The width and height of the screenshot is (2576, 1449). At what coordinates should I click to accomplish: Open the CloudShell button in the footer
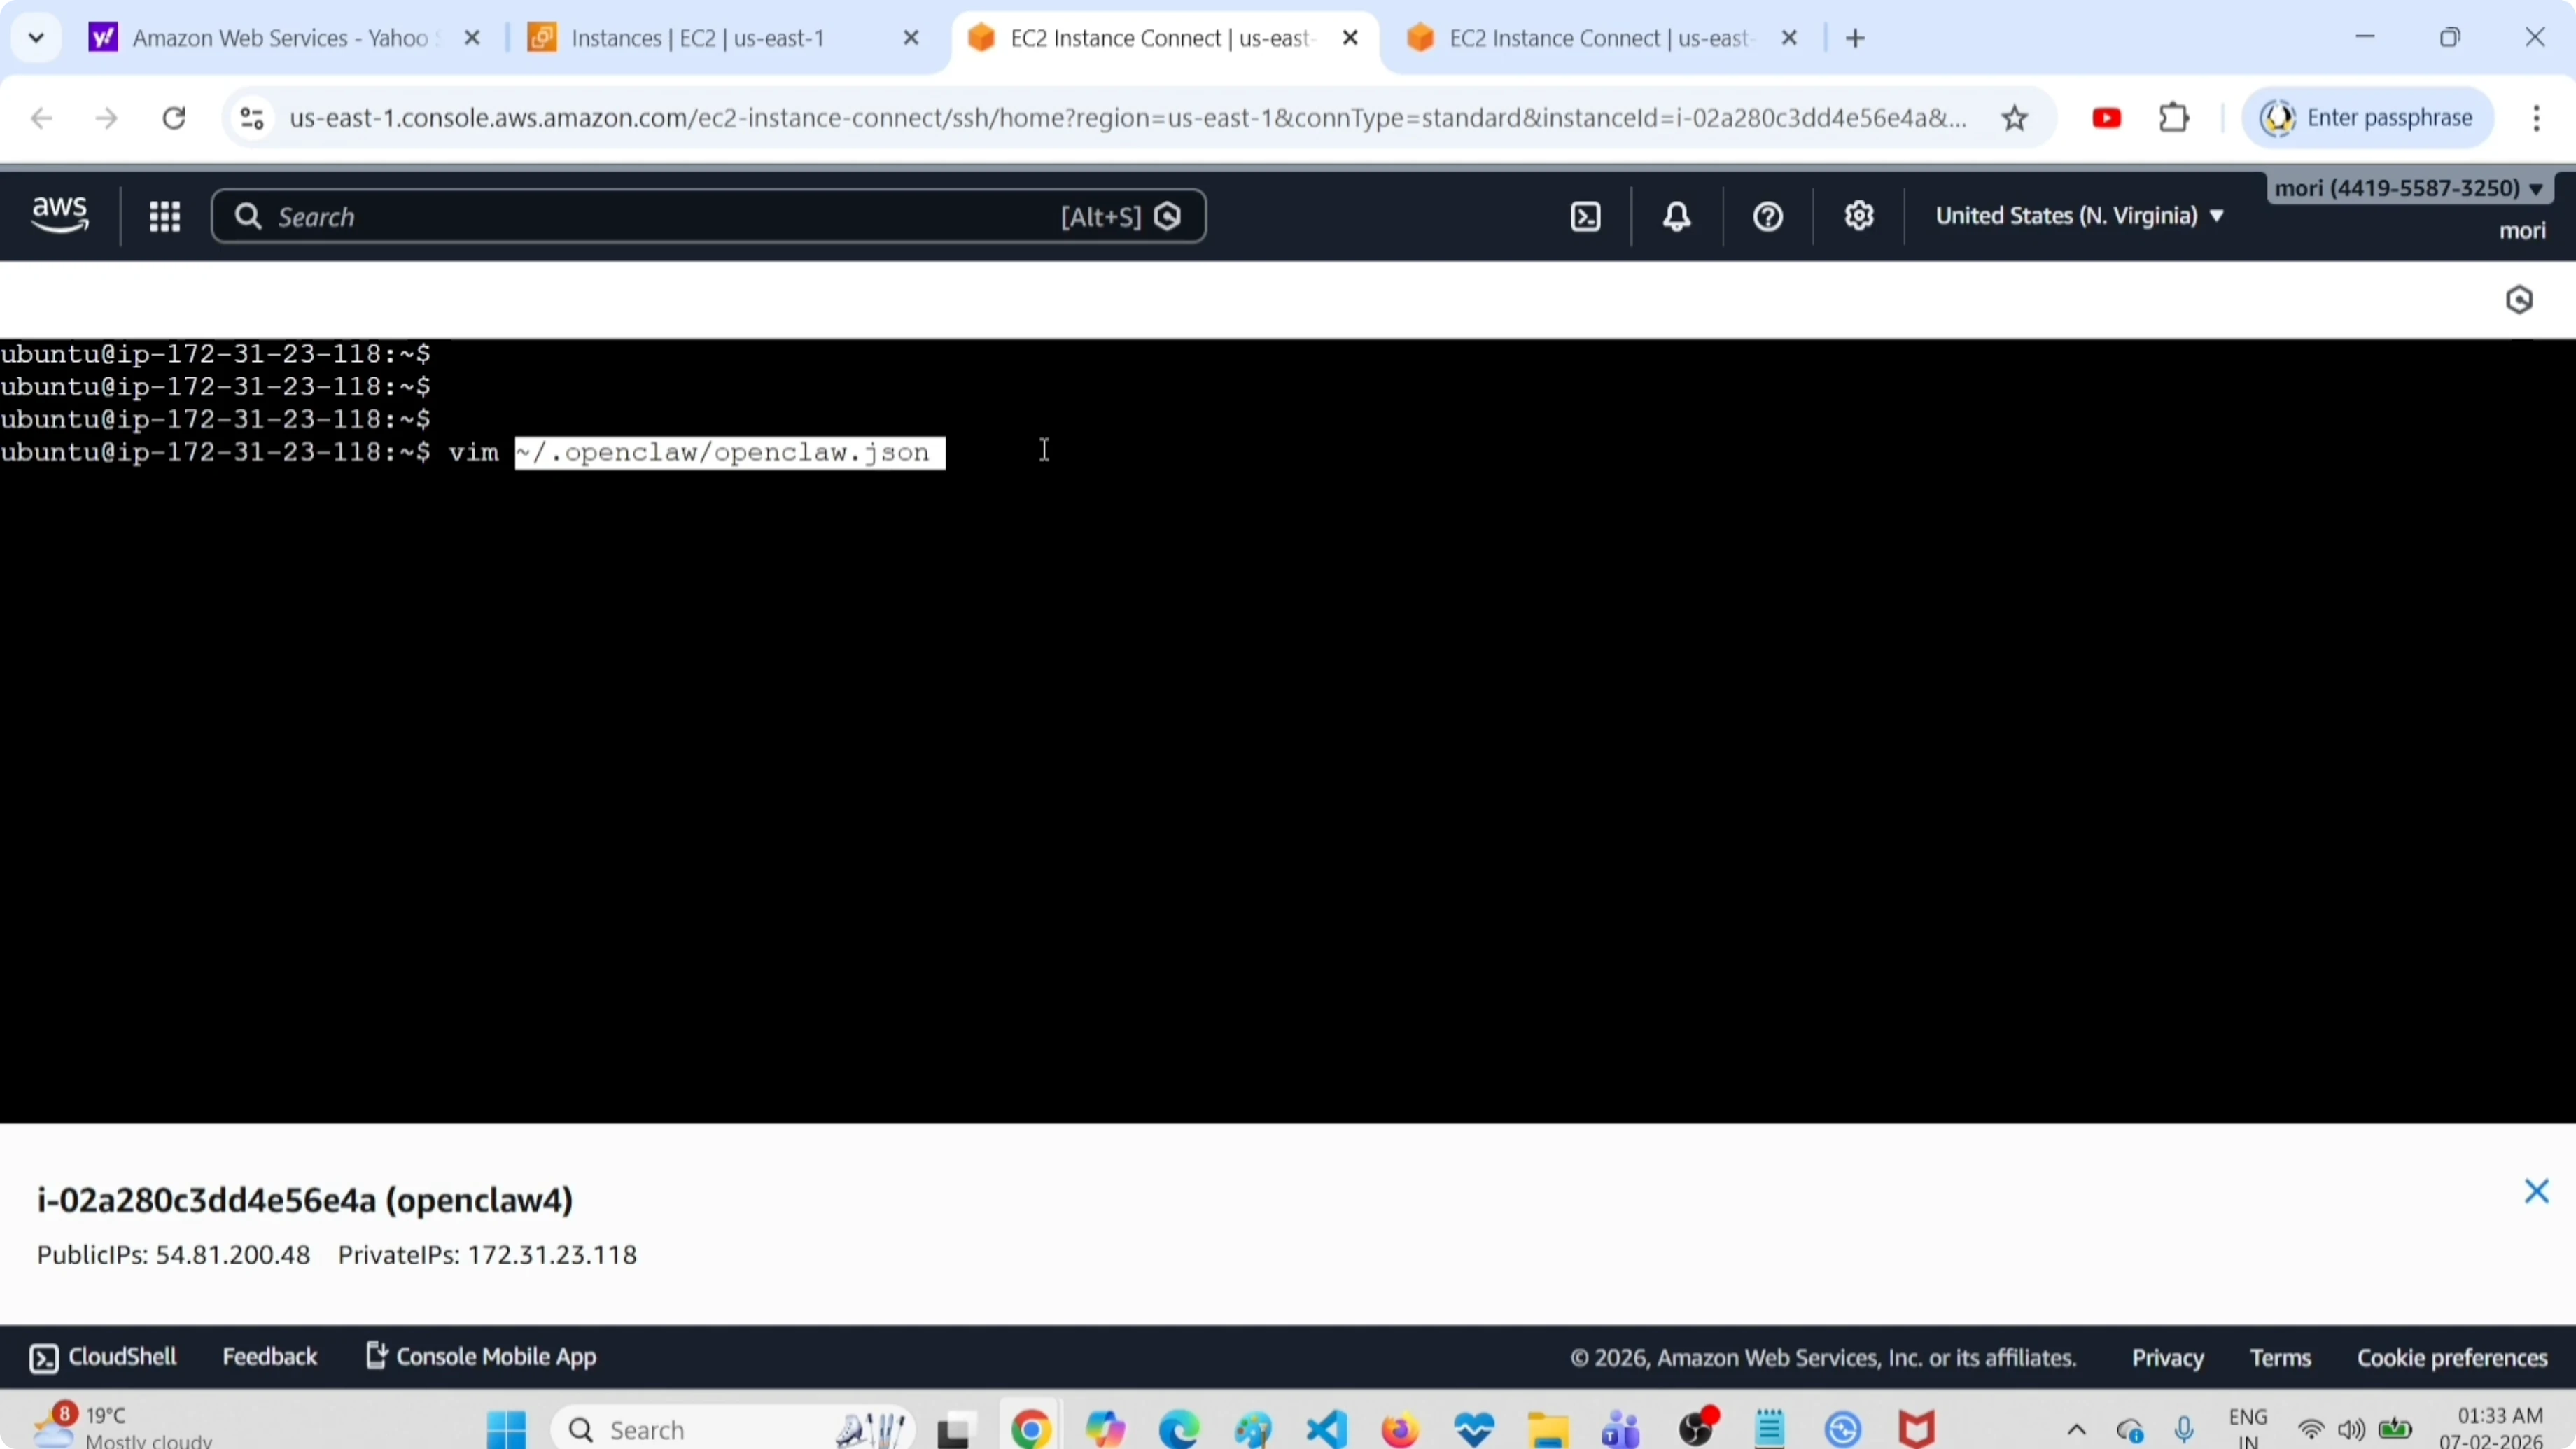pos(104,1357)
